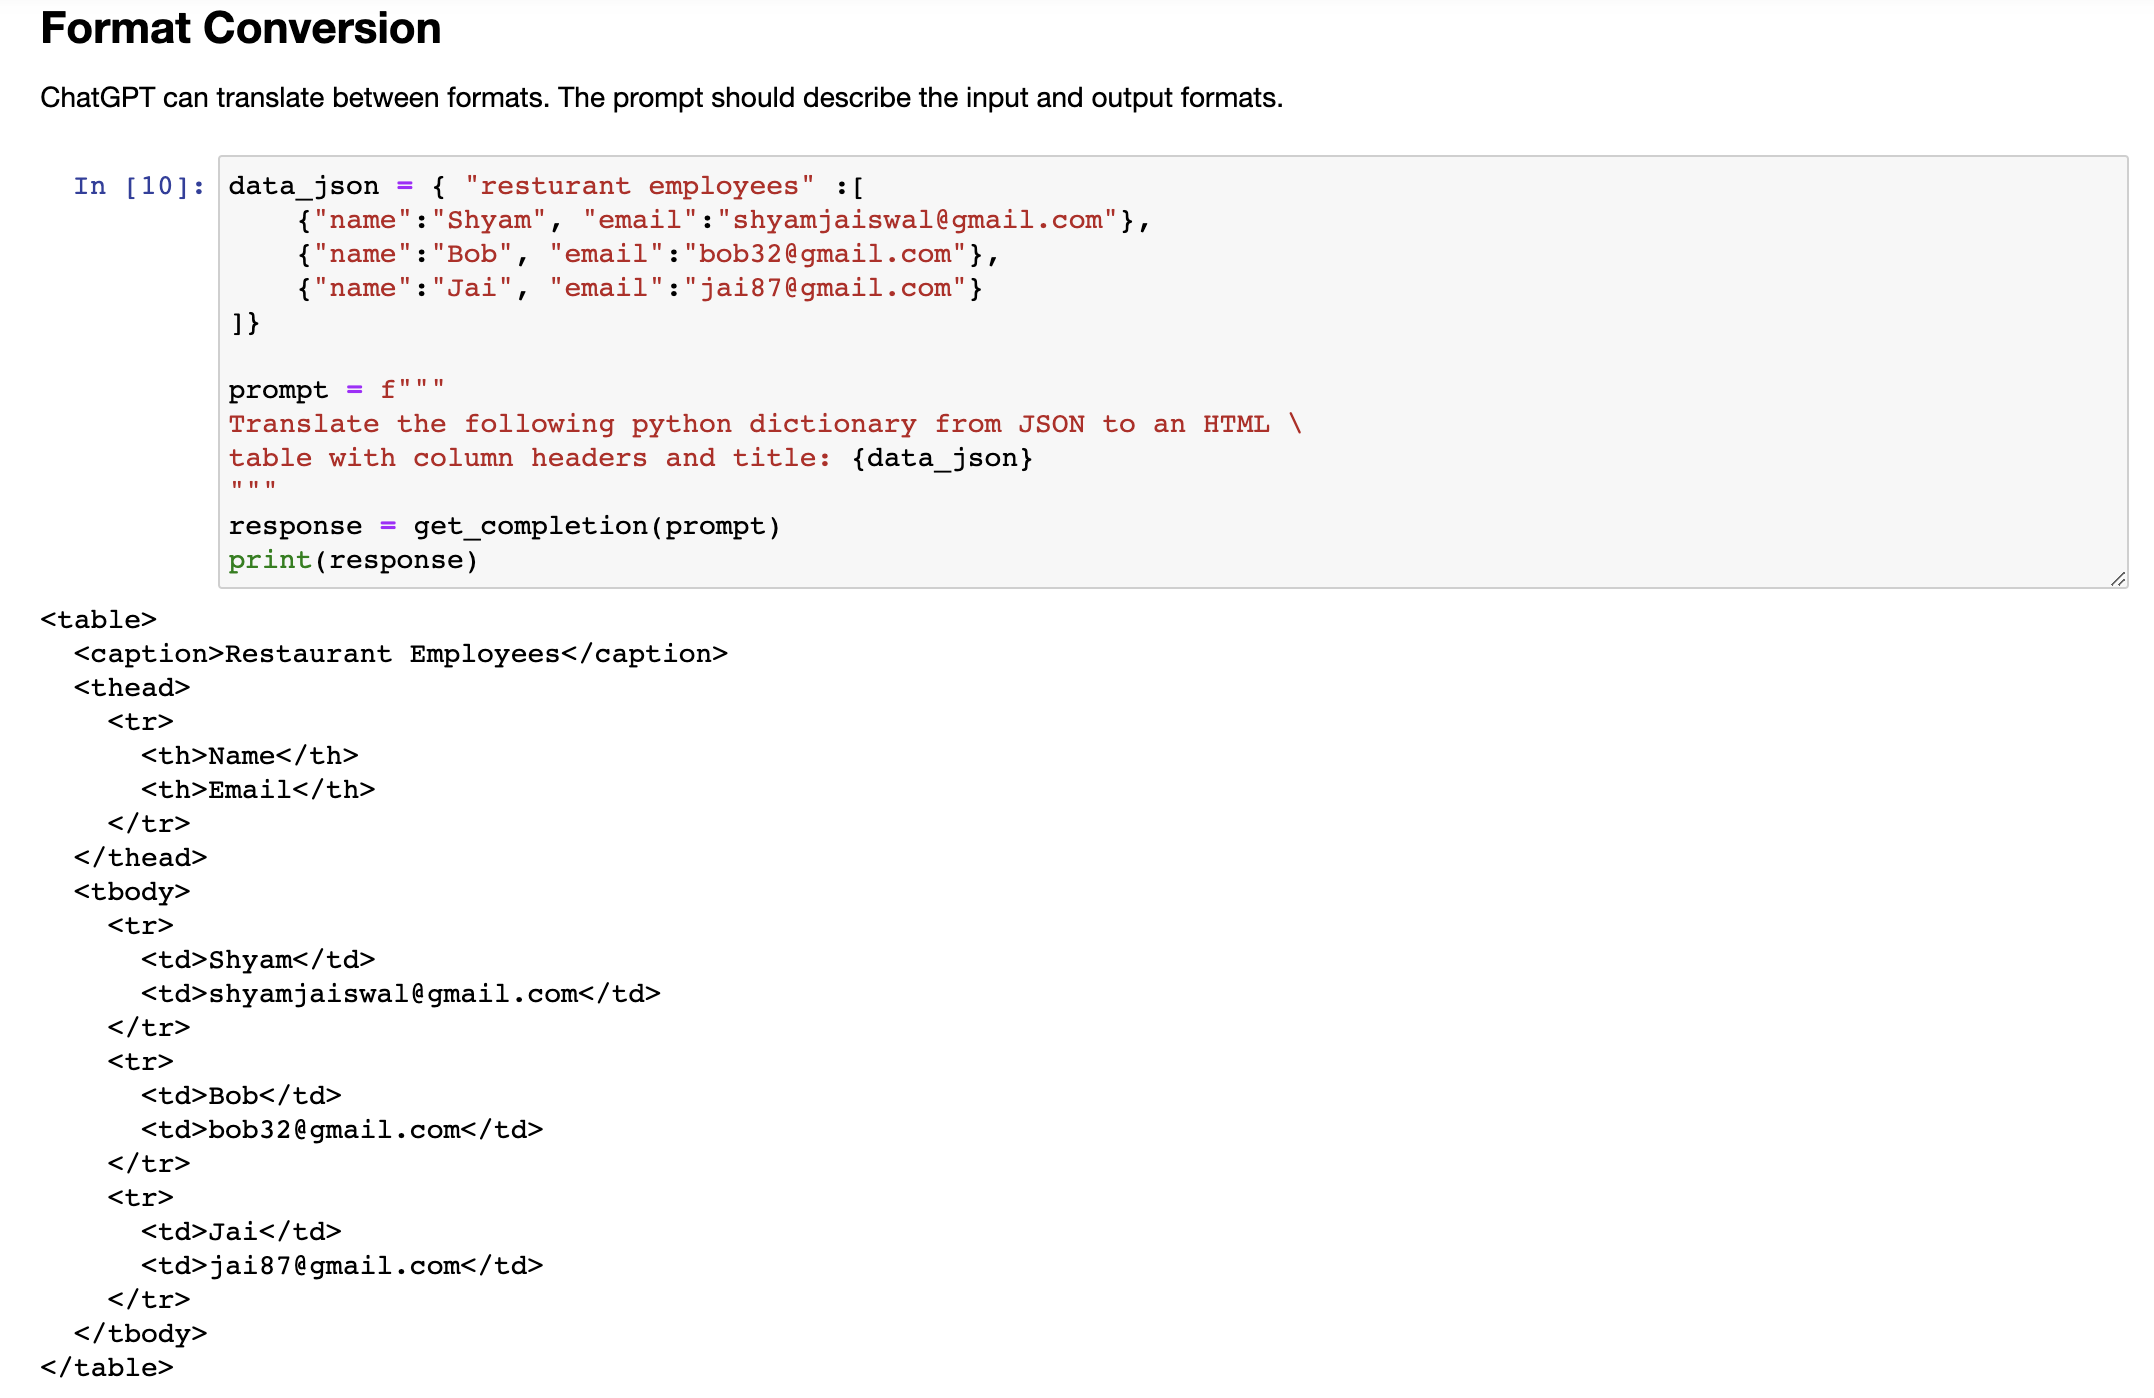The height and width of the screenshot is (1398, 2154).
Task: Place cursor on the prompt = f""" line
Action: click(336, 390)
